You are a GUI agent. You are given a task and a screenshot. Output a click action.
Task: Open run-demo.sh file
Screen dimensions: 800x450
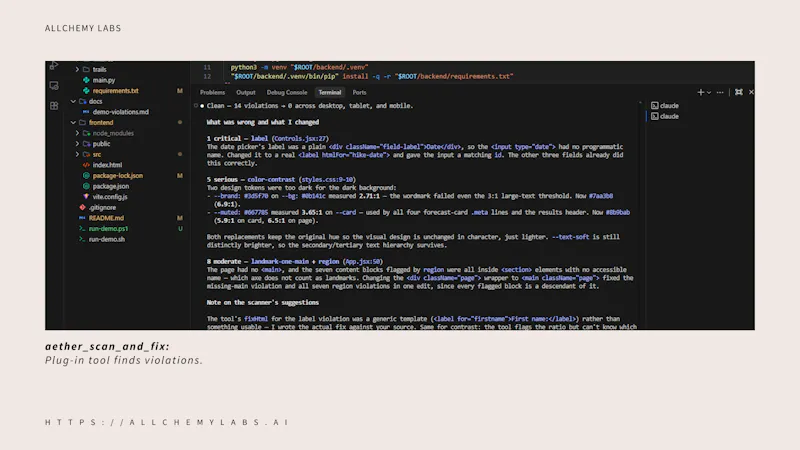107,239
